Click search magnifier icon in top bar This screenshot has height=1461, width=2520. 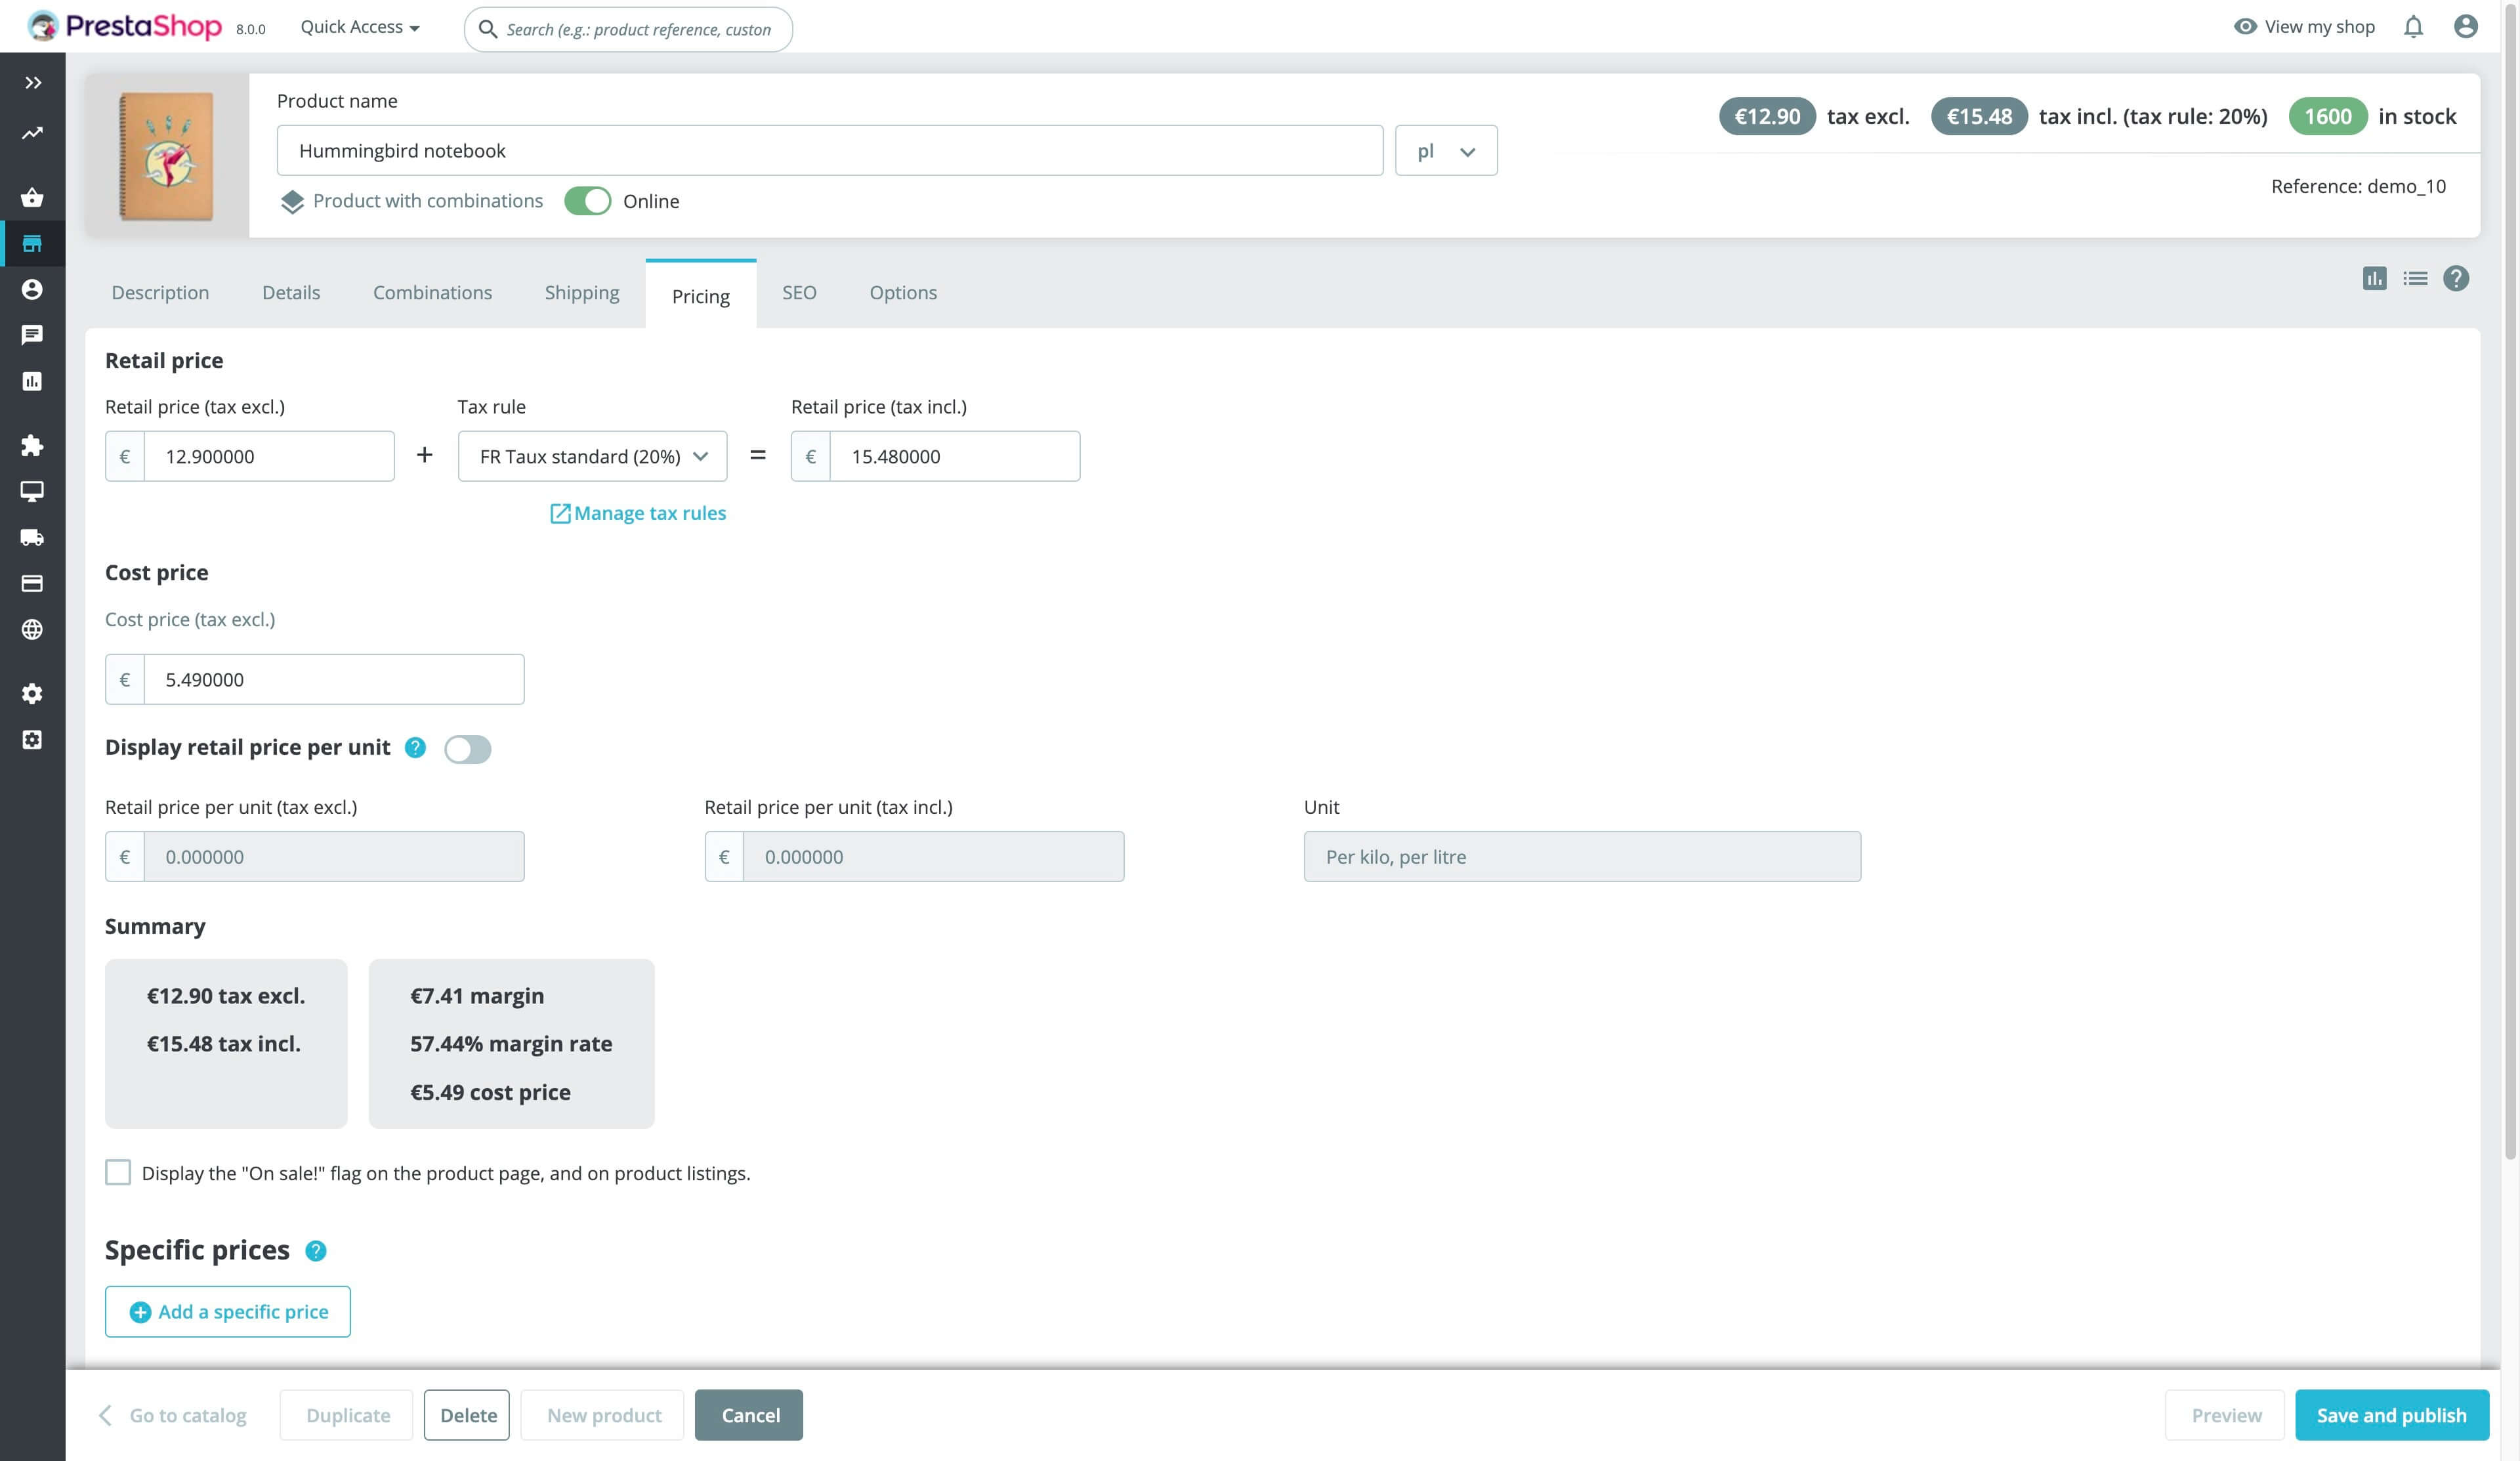[488, 29]
